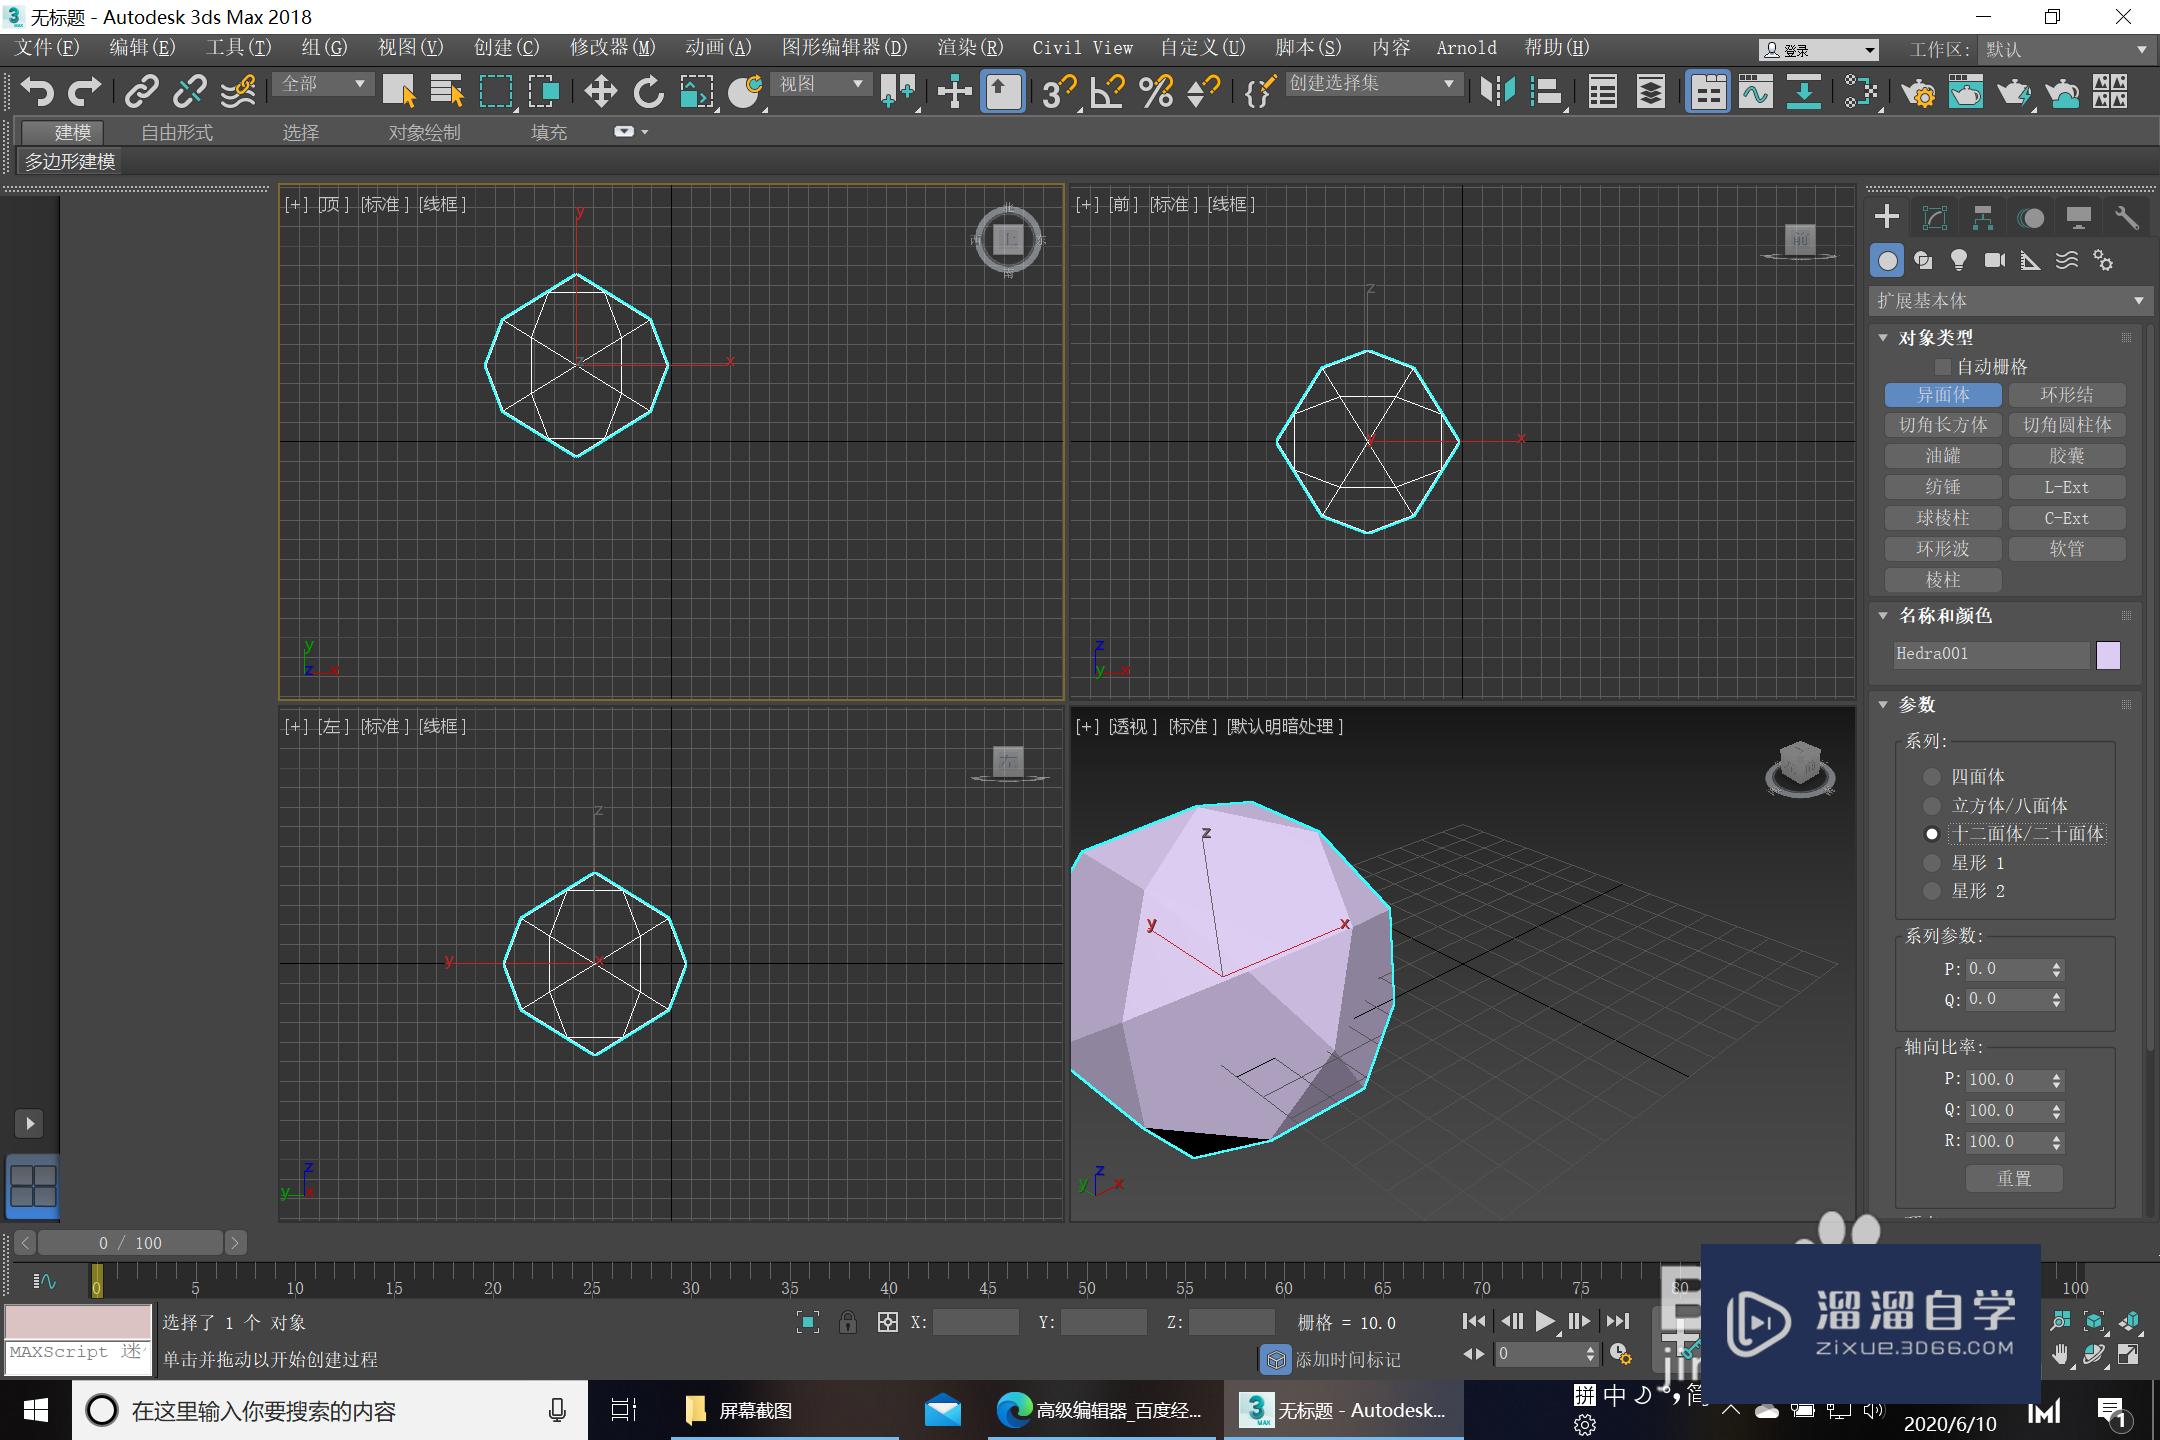Screen dimensions: 2160x1440
Task: Select the Rotate tool
Action: pos(648,92)
